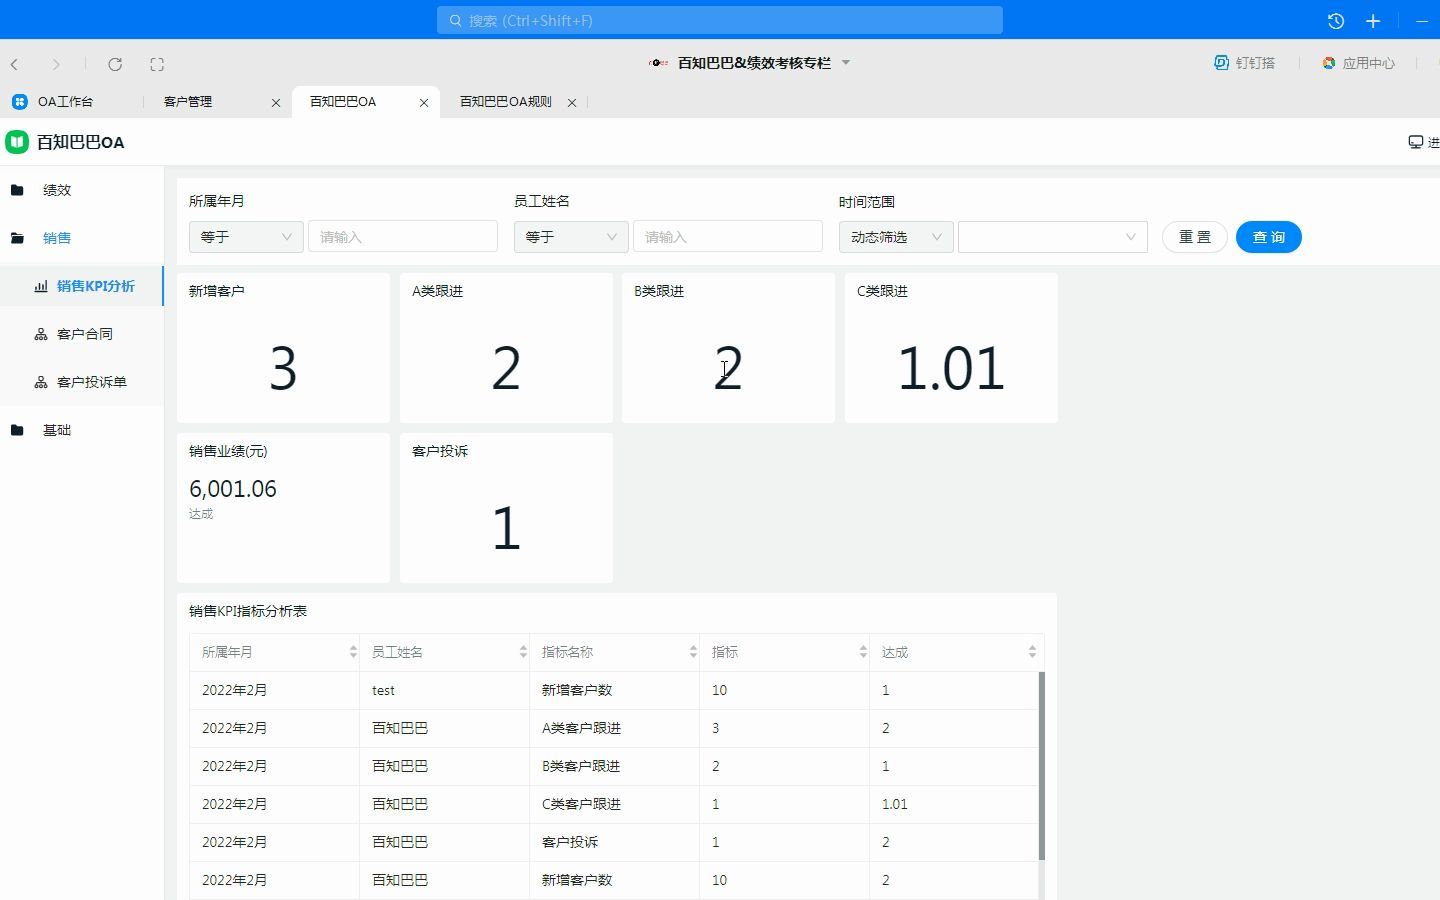Expand the 绩效 folder in sidebar

coord(57,190)
